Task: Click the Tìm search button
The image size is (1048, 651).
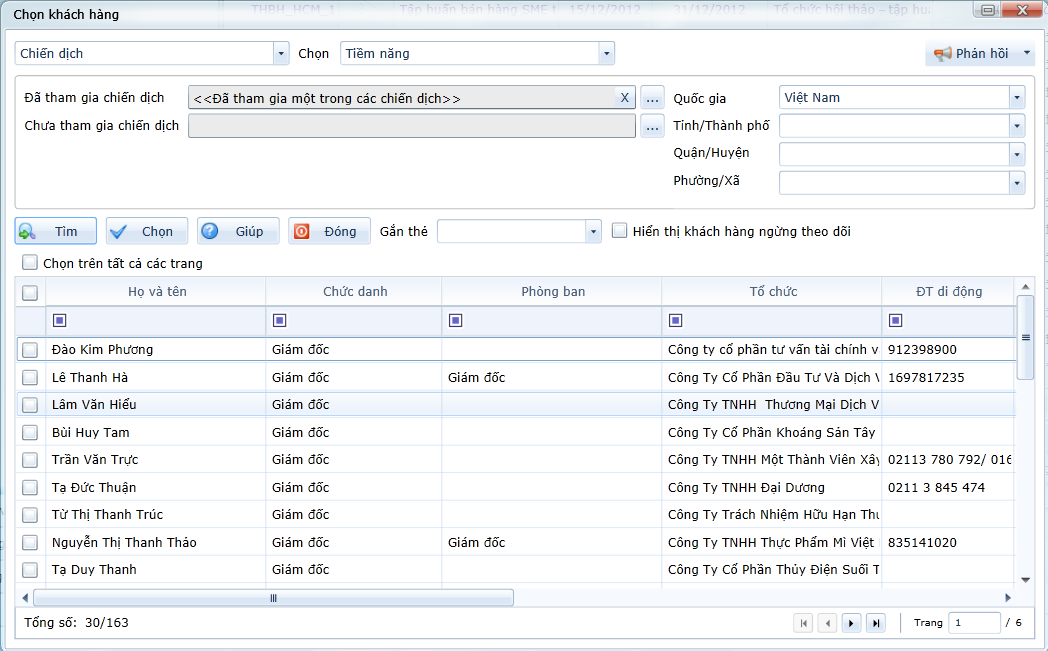Action: 56,231
